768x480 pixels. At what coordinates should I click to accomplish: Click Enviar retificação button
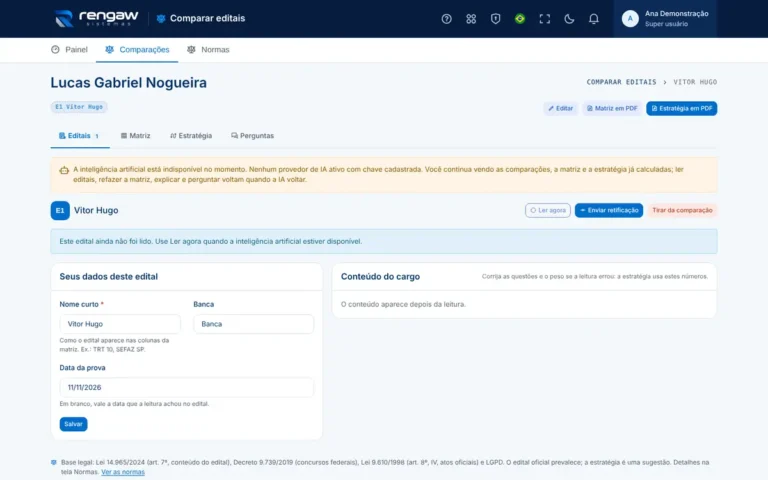609,210
